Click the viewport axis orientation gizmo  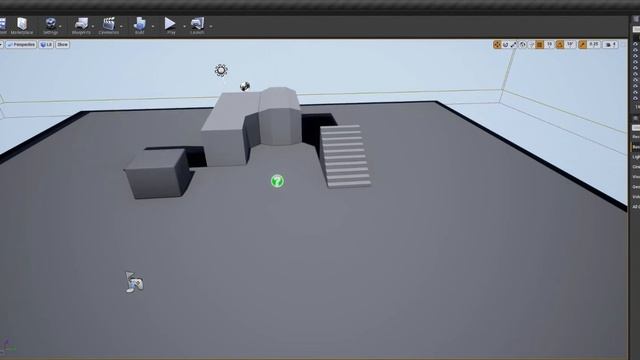(x=7, y=347)
